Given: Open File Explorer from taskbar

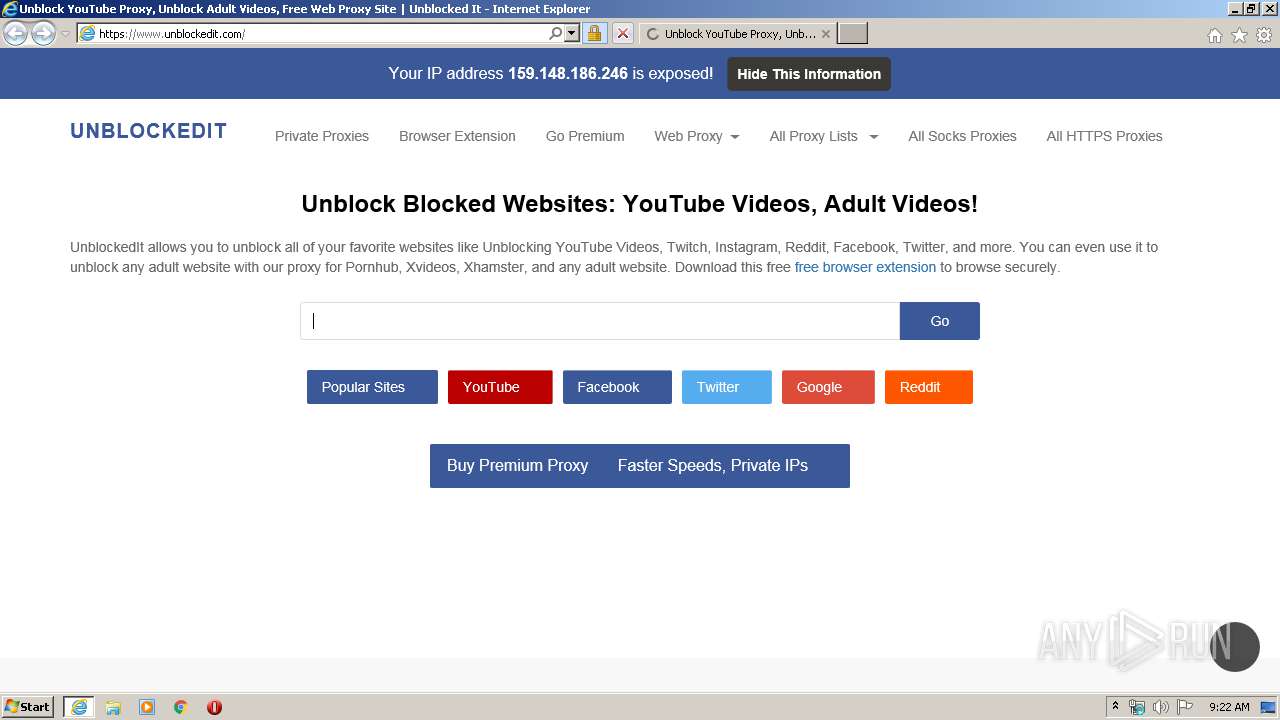Looking at the screenshot, I should 113,707.
